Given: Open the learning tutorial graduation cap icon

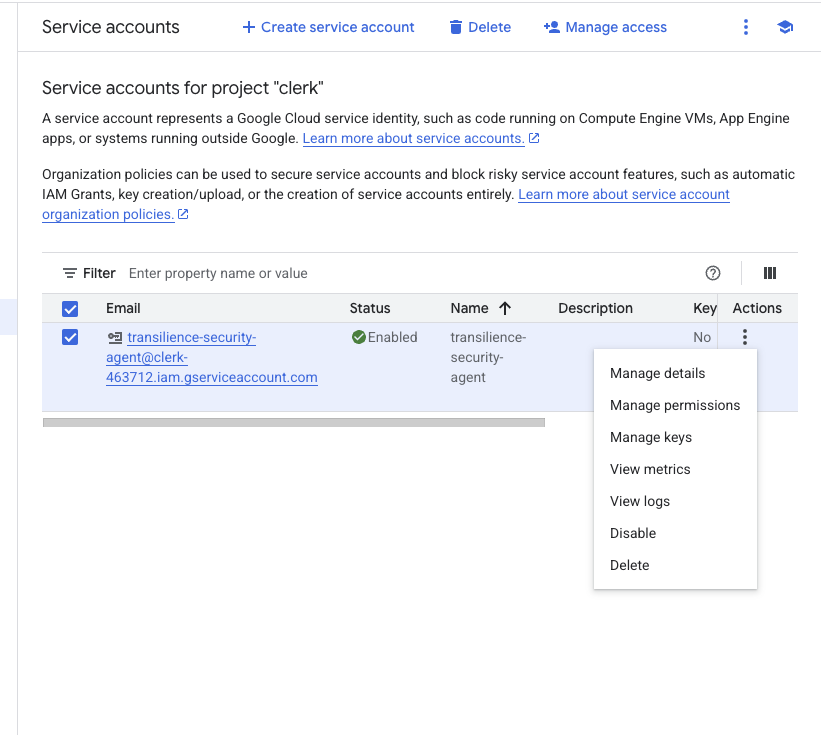Looking at the screenshot, I should coord(785,27).
